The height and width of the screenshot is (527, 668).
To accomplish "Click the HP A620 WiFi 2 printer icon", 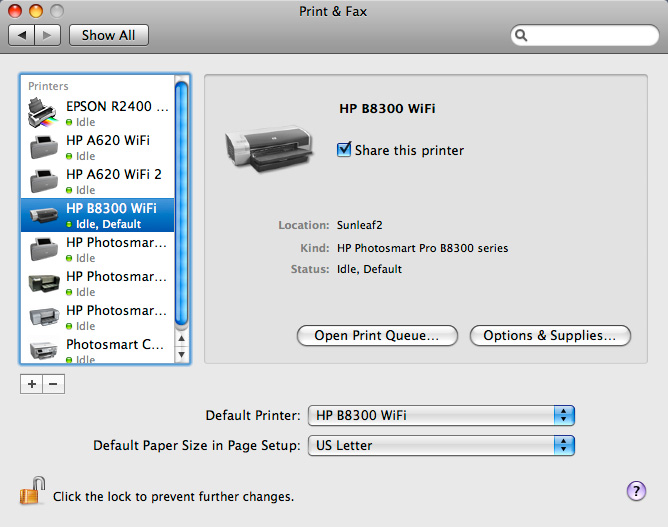I will pos(44,181).
